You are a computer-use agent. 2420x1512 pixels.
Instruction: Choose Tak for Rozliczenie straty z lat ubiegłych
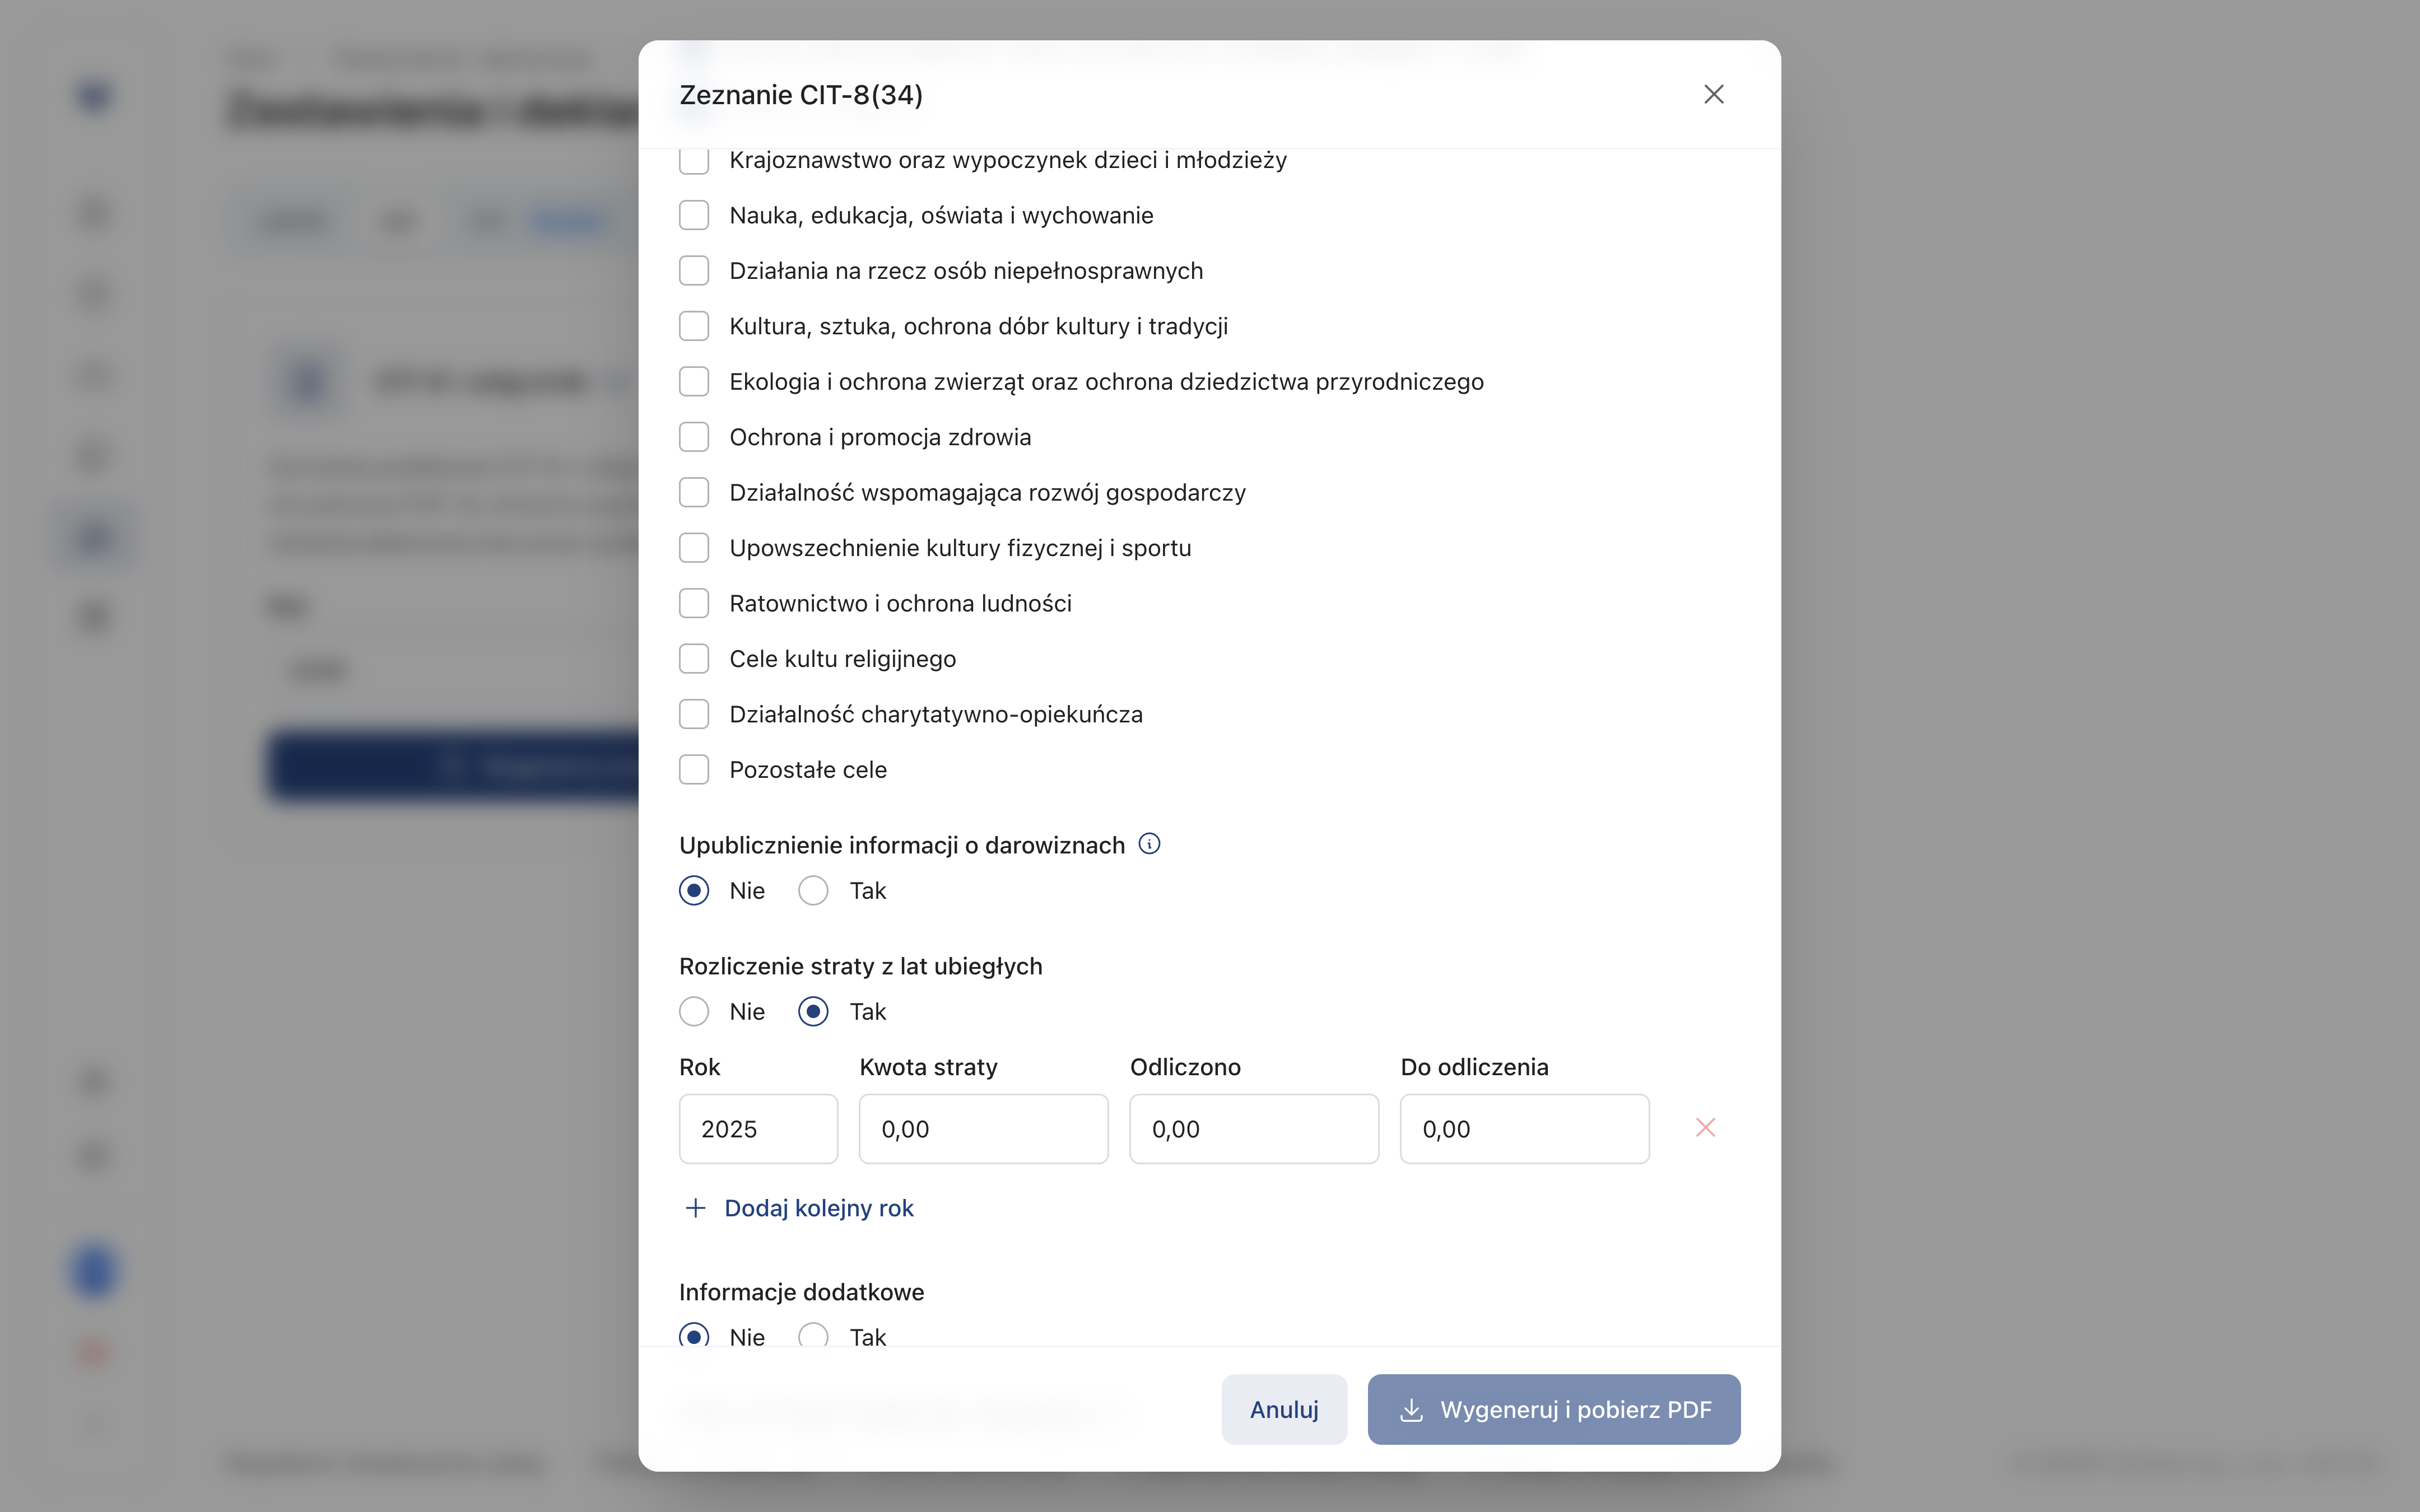click(814, 1012)
